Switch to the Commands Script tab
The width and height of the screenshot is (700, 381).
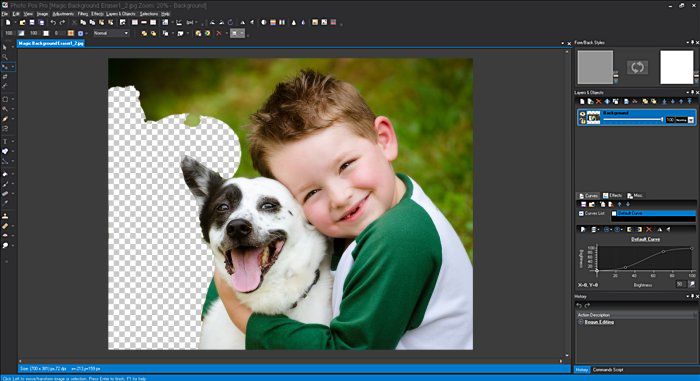[608, 370]
